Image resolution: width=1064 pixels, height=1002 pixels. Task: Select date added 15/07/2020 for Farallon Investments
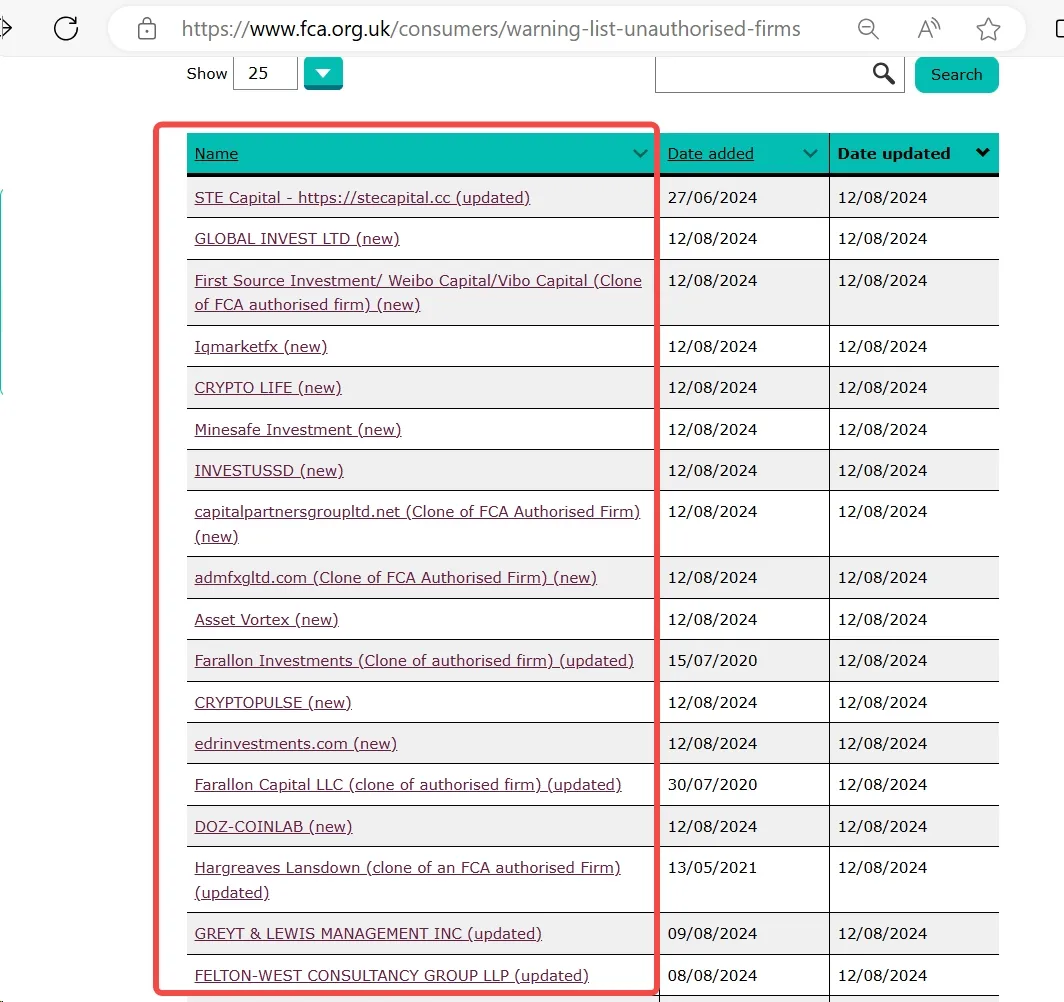(x=712, y=660)
